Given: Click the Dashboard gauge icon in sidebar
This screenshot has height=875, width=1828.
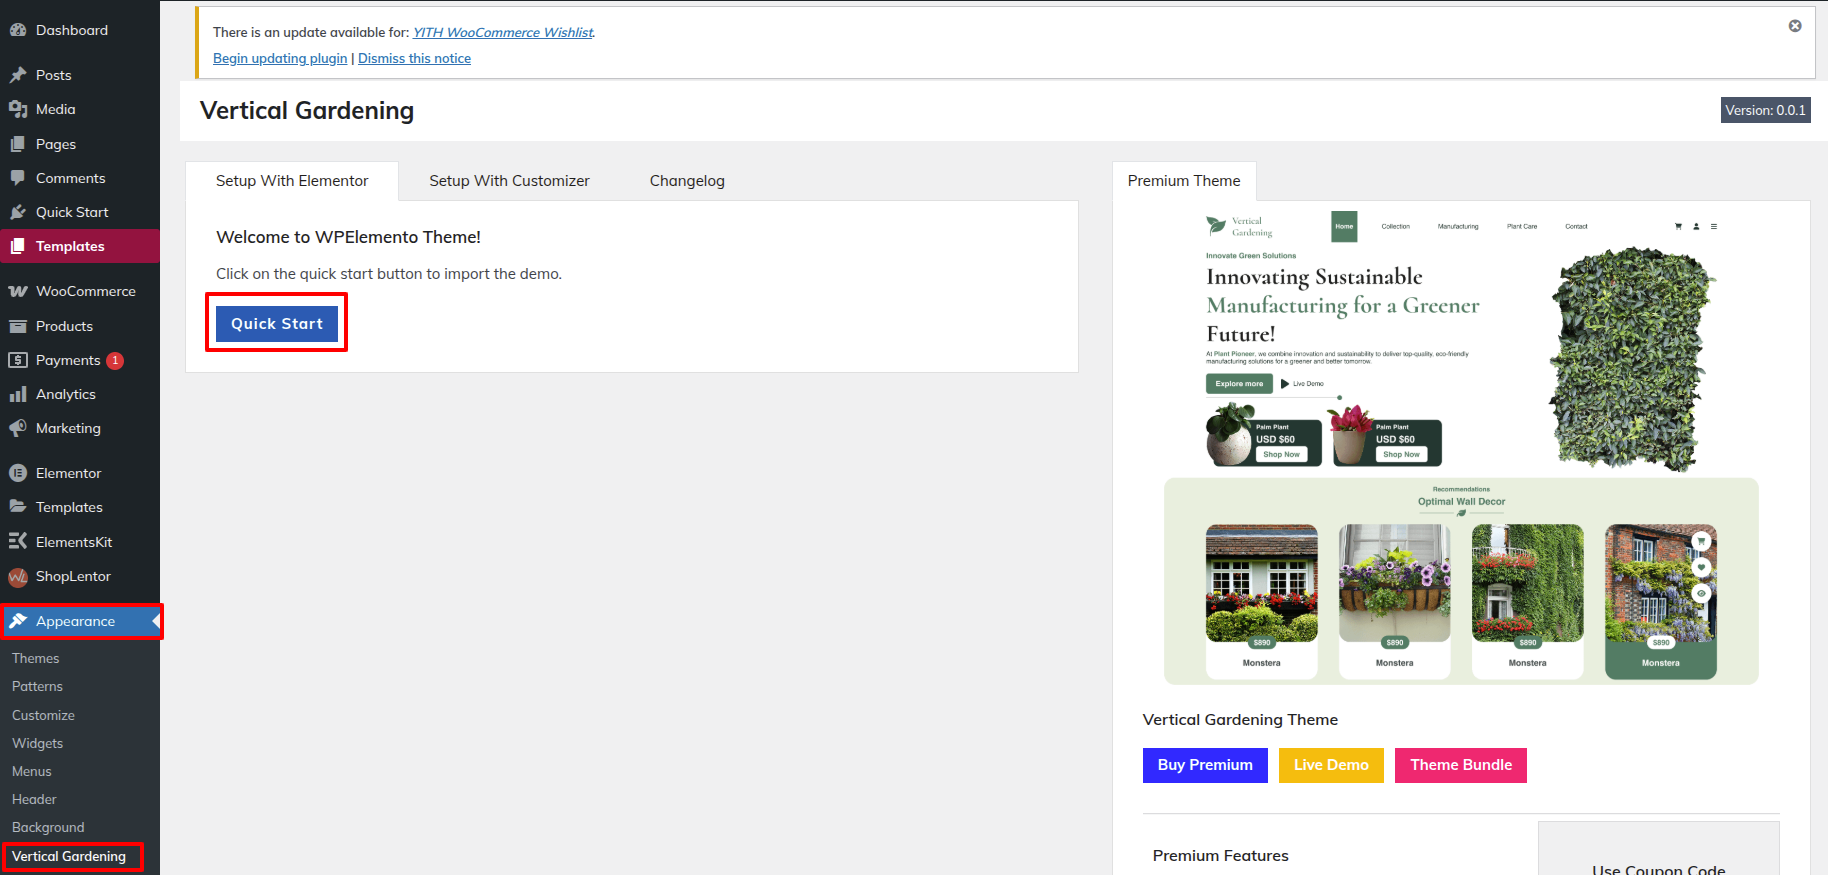Looking at the screenshot, I should [18, 30].
